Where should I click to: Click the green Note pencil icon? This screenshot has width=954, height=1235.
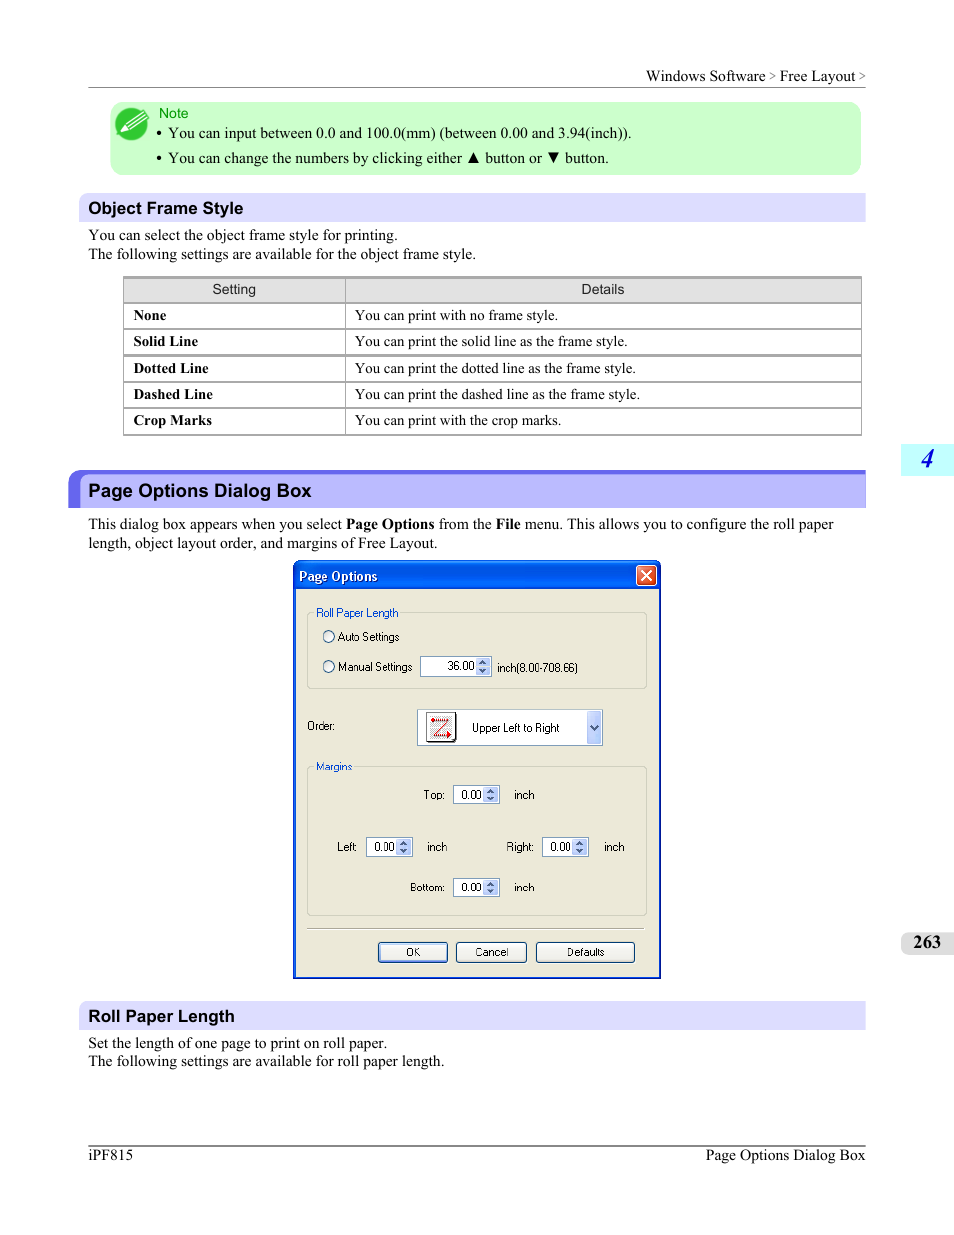coord(132,124)
